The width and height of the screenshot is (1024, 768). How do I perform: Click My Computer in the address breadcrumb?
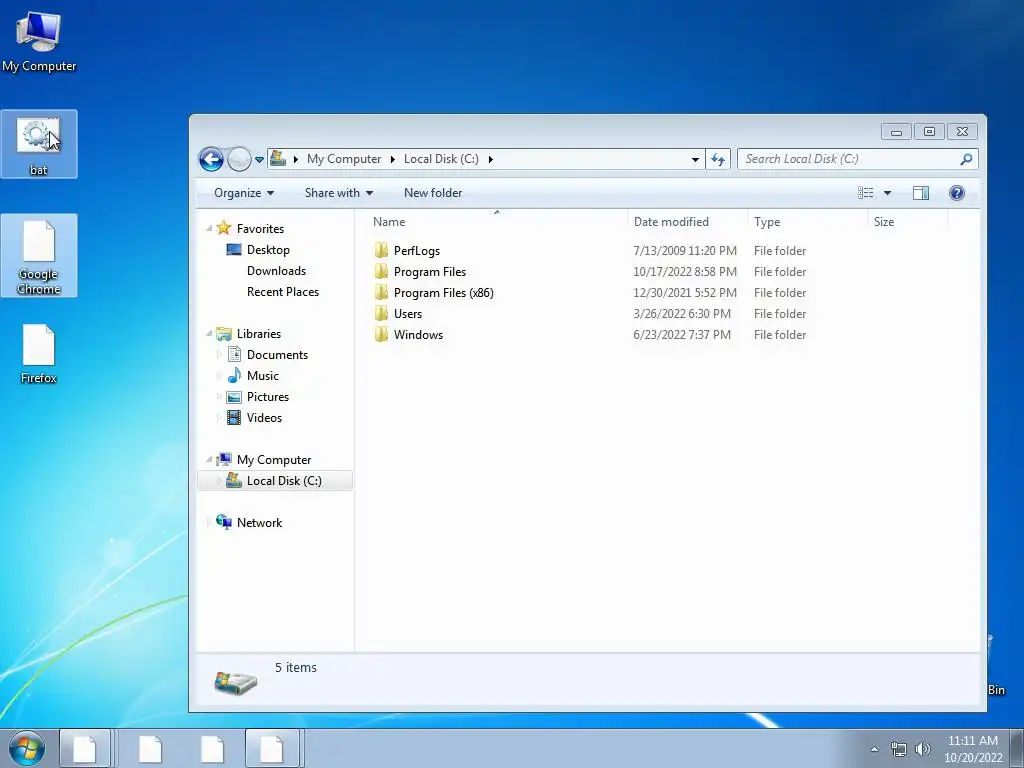[344, 159]
